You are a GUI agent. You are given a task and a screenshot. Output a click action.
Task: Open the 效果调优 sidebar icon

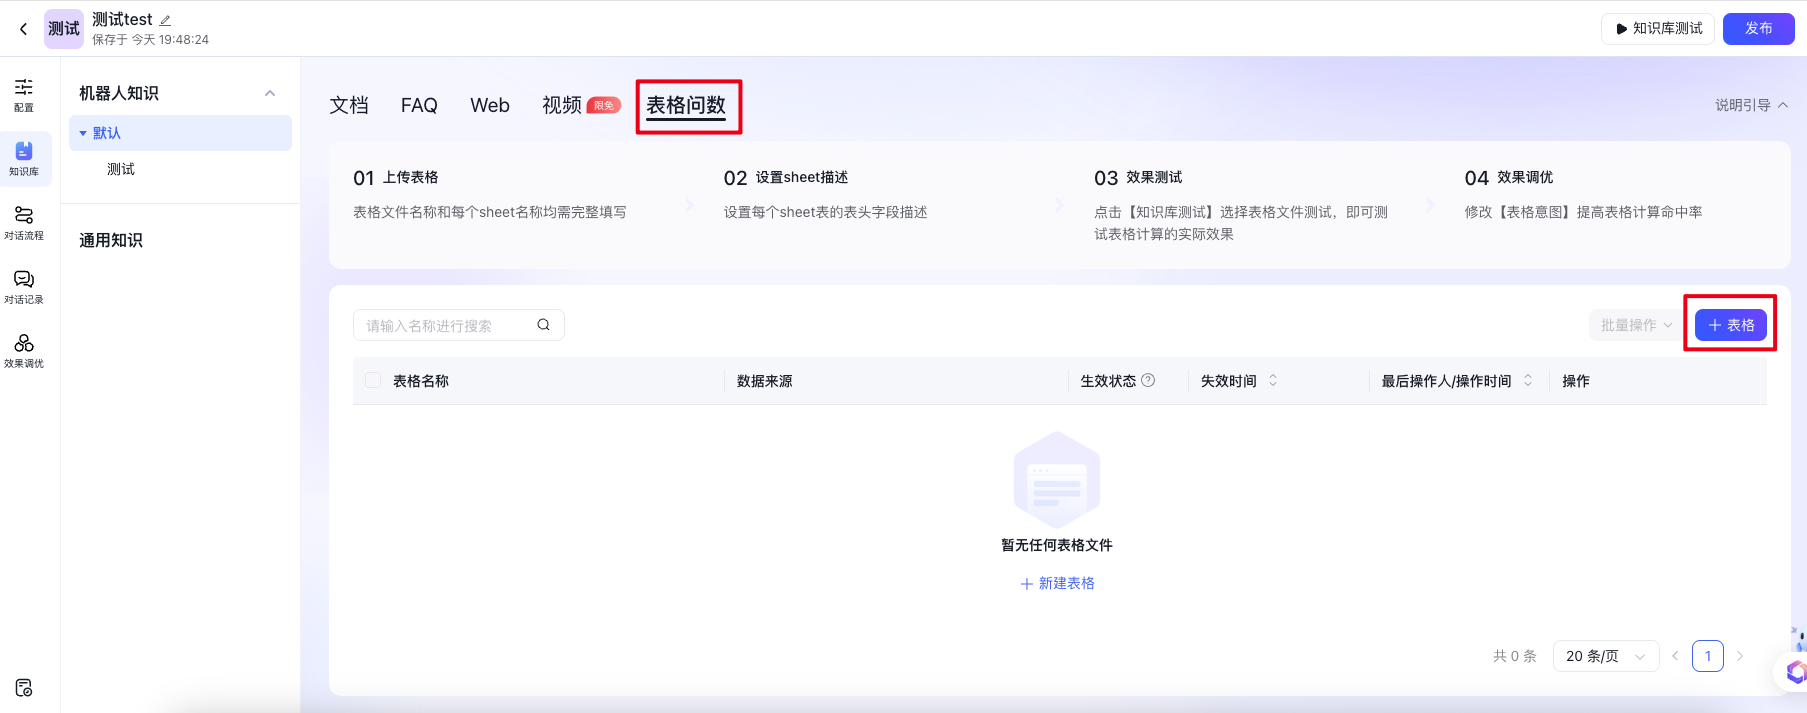tap(24, 350)
